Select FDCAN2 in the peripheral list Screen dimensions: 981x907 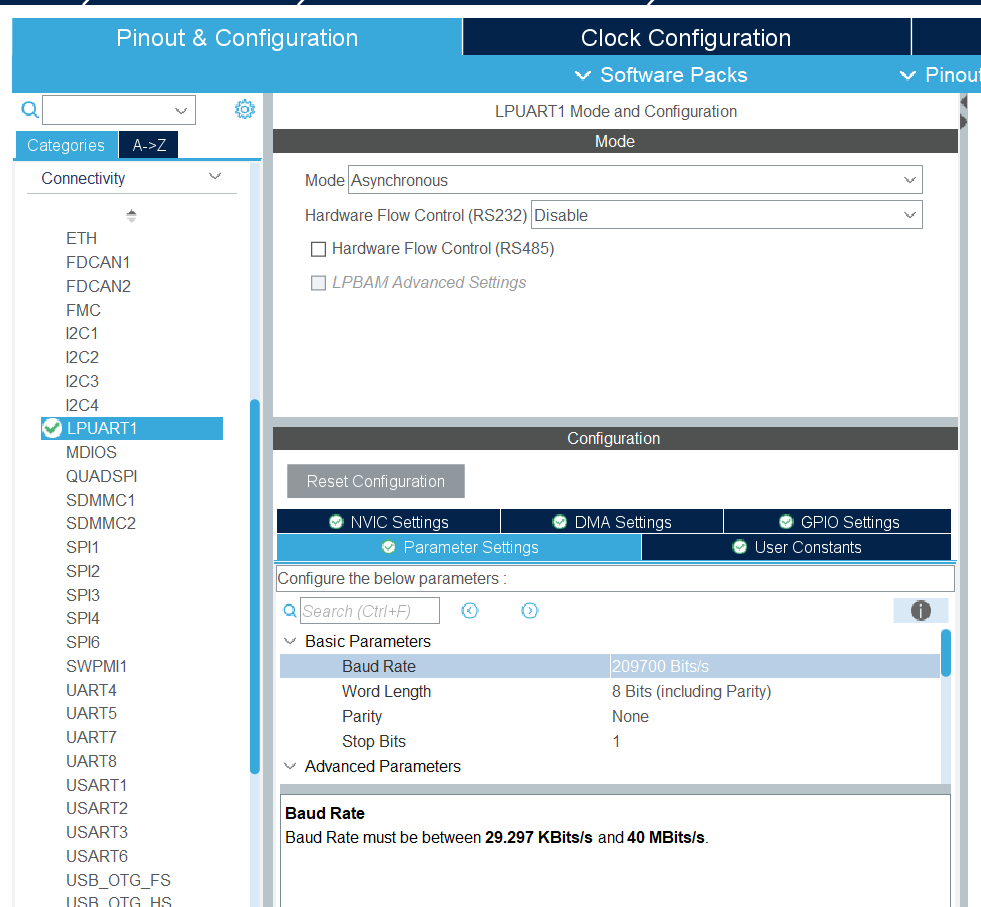click(x=98, y=286)
